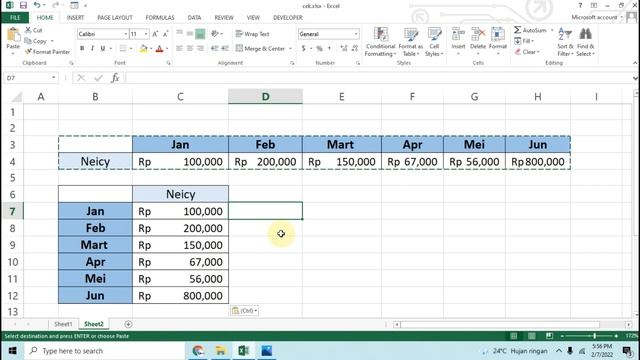Viewport: 640px width, 360px height.
Task: Open the borders dropdown arrow
Action: [x=131, y=49]
